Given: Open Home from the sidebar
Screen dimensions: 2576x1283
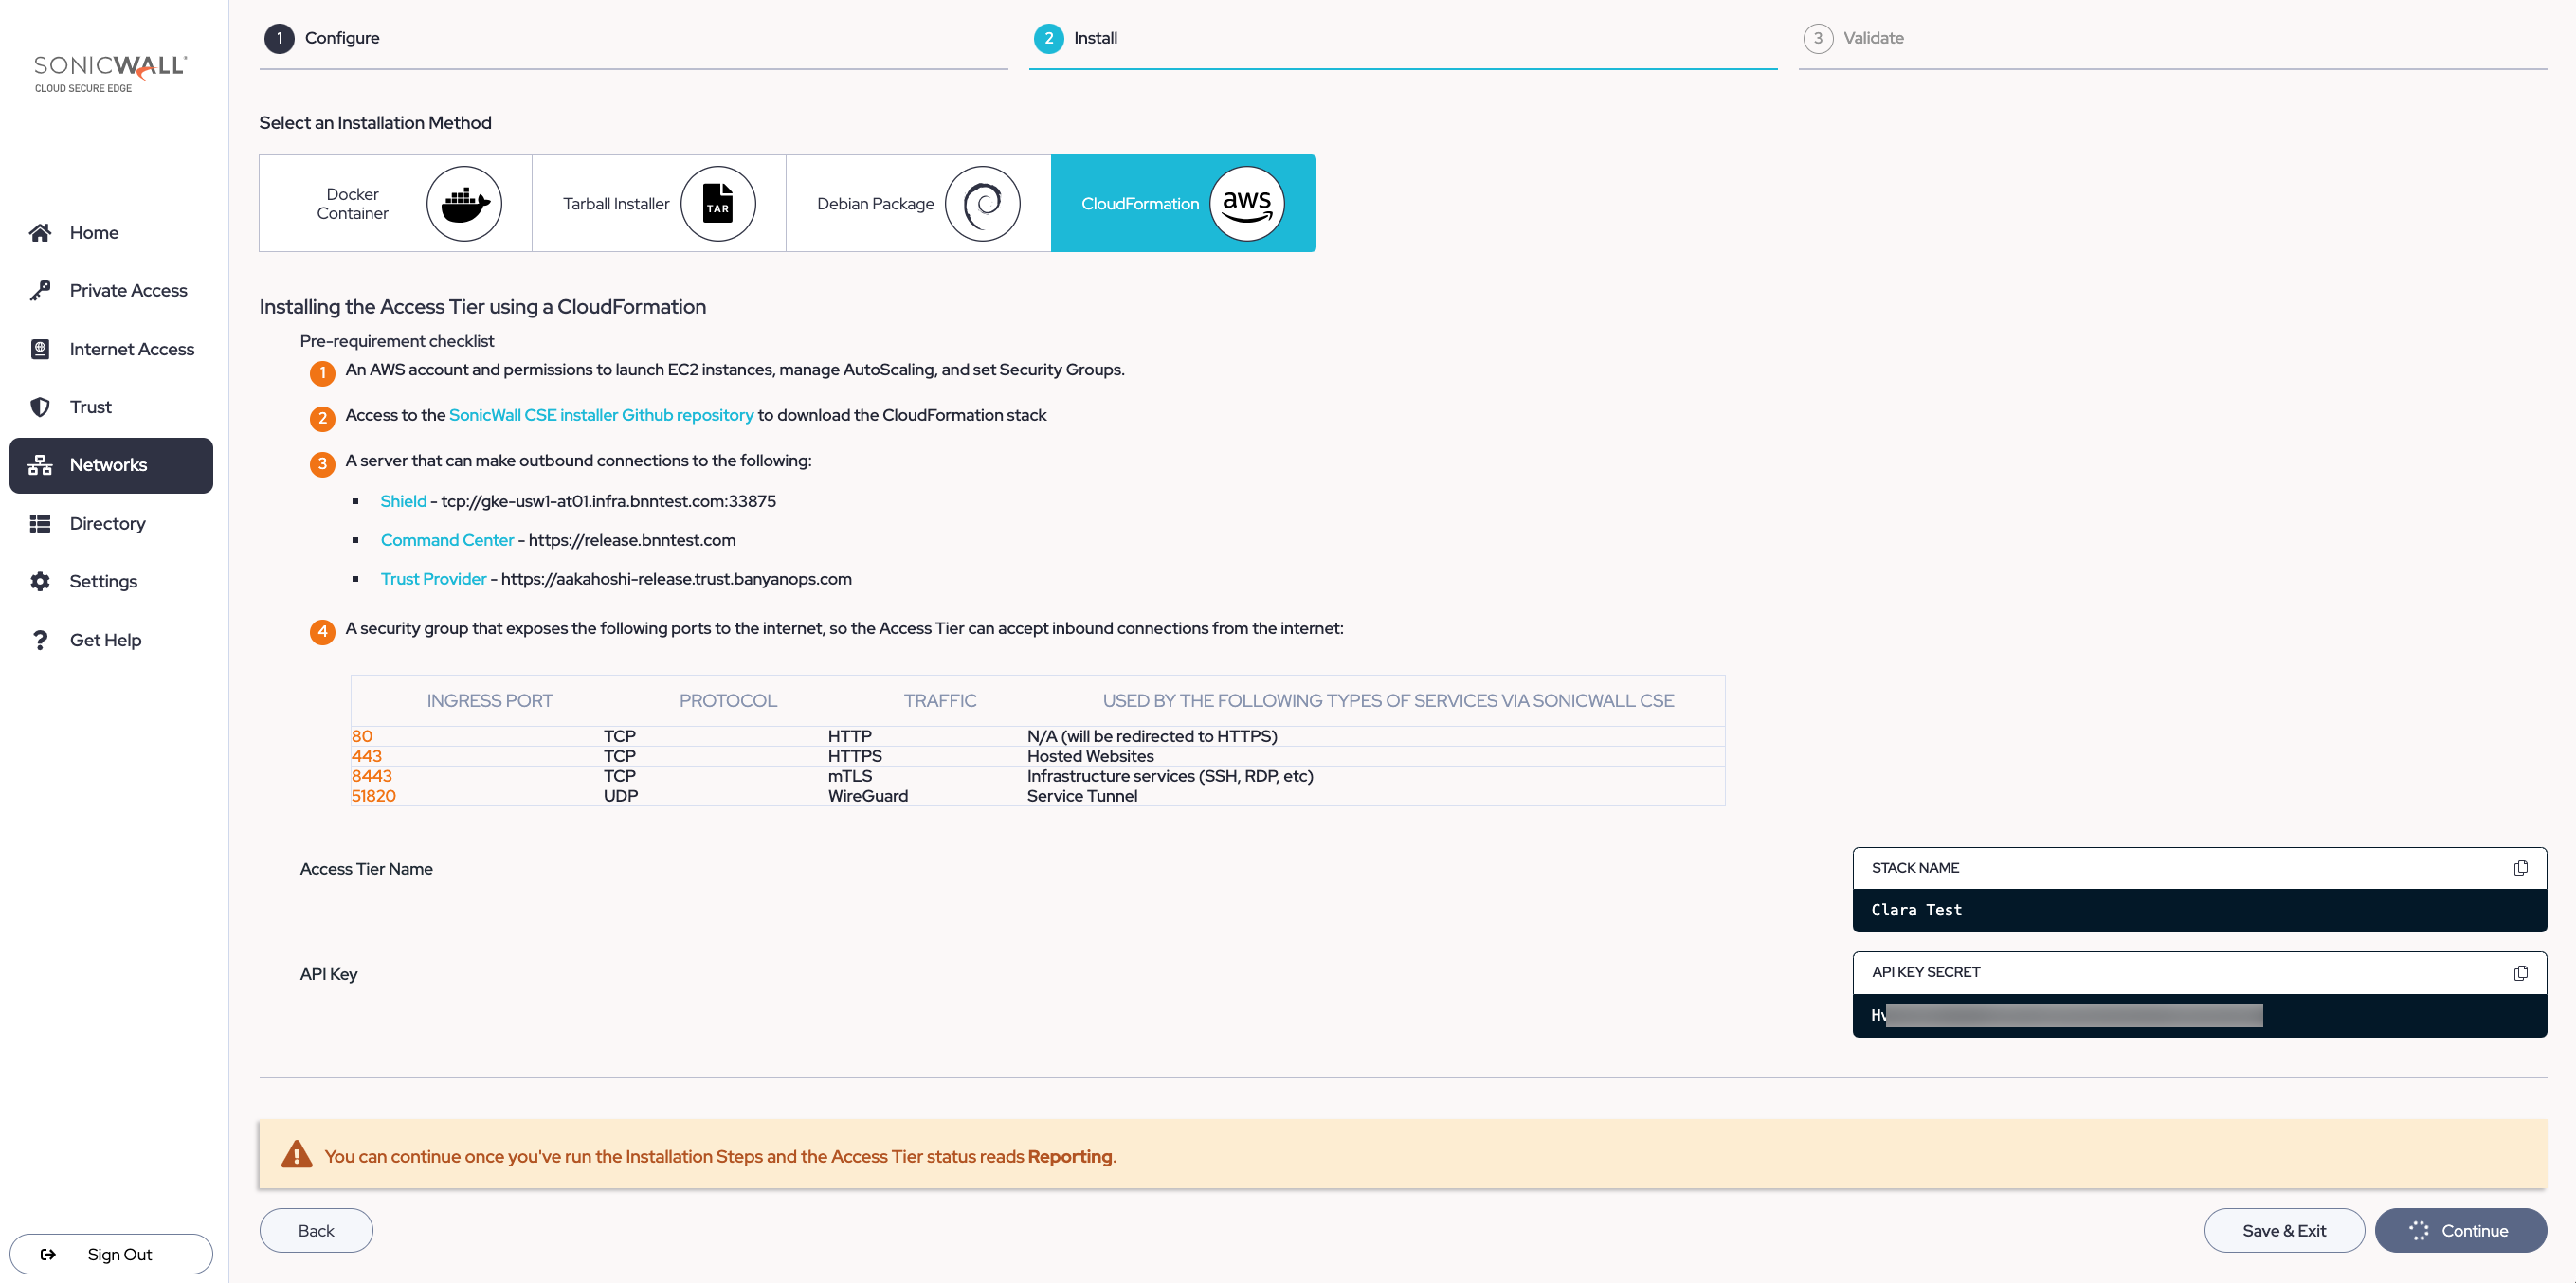Looking at the screenshot, I should tap(94, 232).
